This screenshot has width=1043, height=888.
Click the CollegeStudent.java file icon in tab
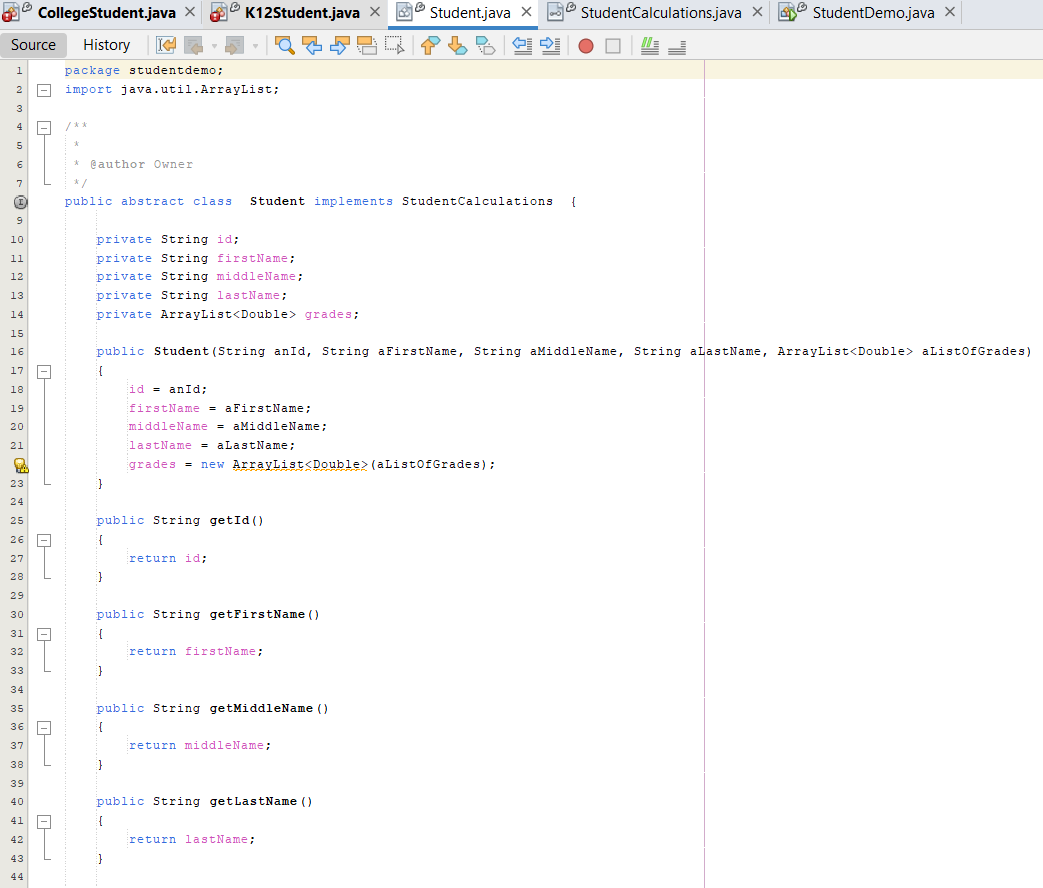pos(10,13)
